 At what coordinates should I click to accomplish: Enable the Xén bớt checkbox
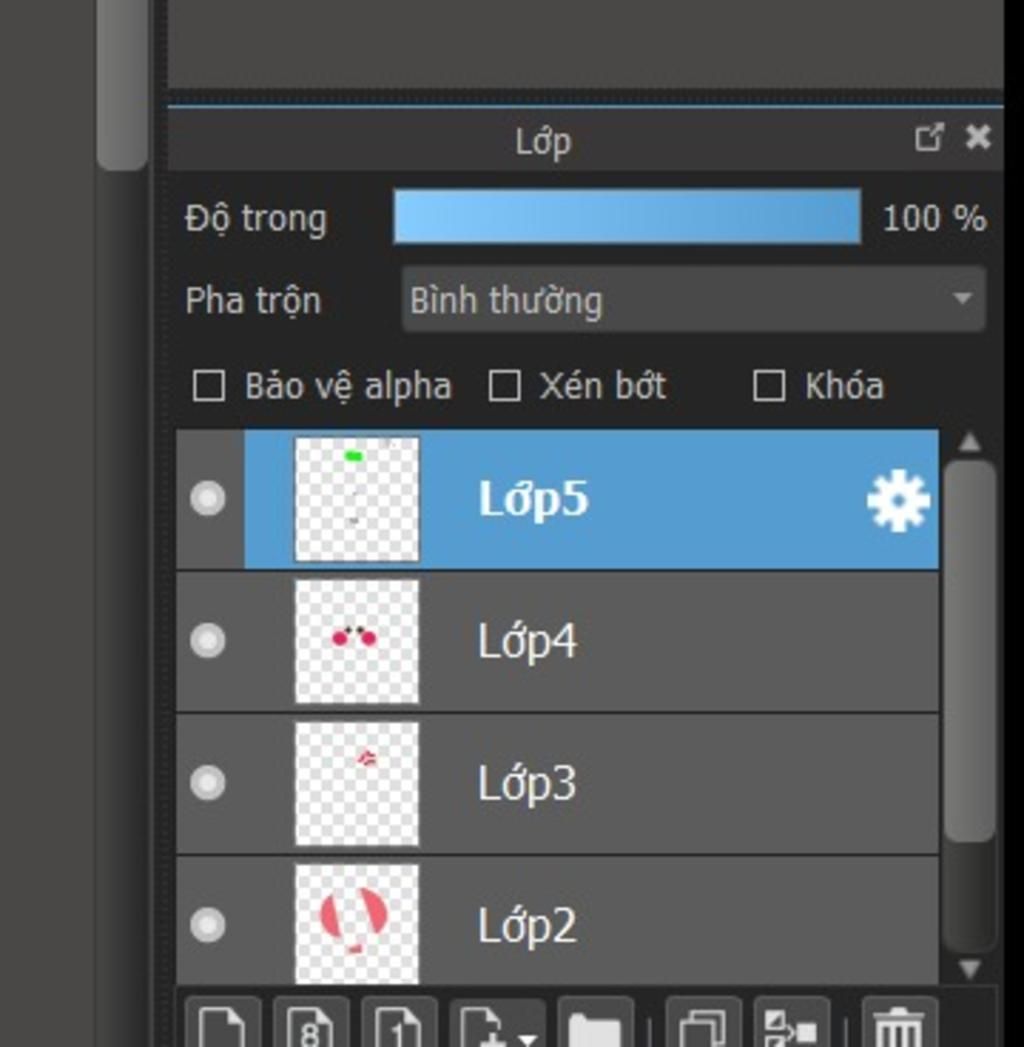[505, 386]
